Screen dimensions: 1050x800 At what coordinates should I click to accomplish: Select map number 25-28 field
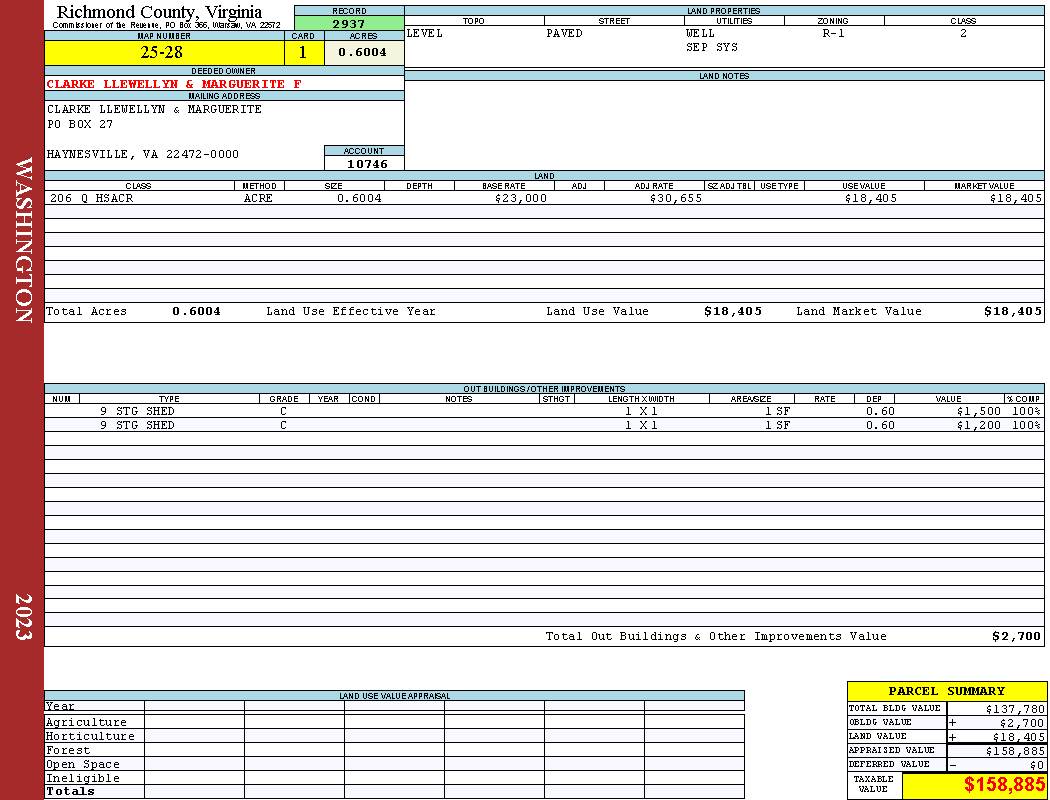pos(164,52)
